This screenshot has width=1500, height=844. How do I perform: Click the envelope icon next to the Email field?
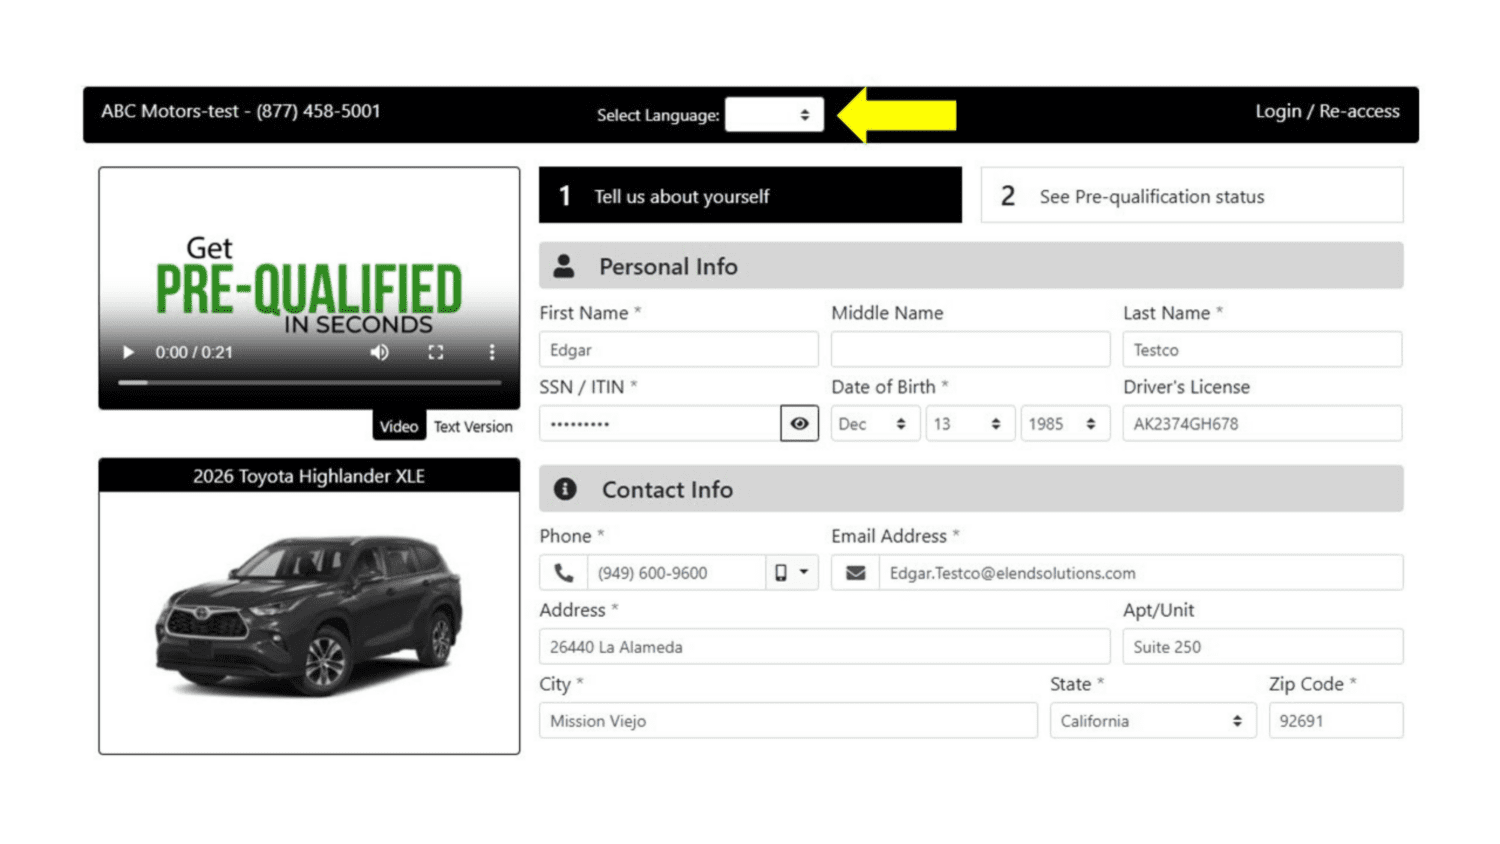856,572
